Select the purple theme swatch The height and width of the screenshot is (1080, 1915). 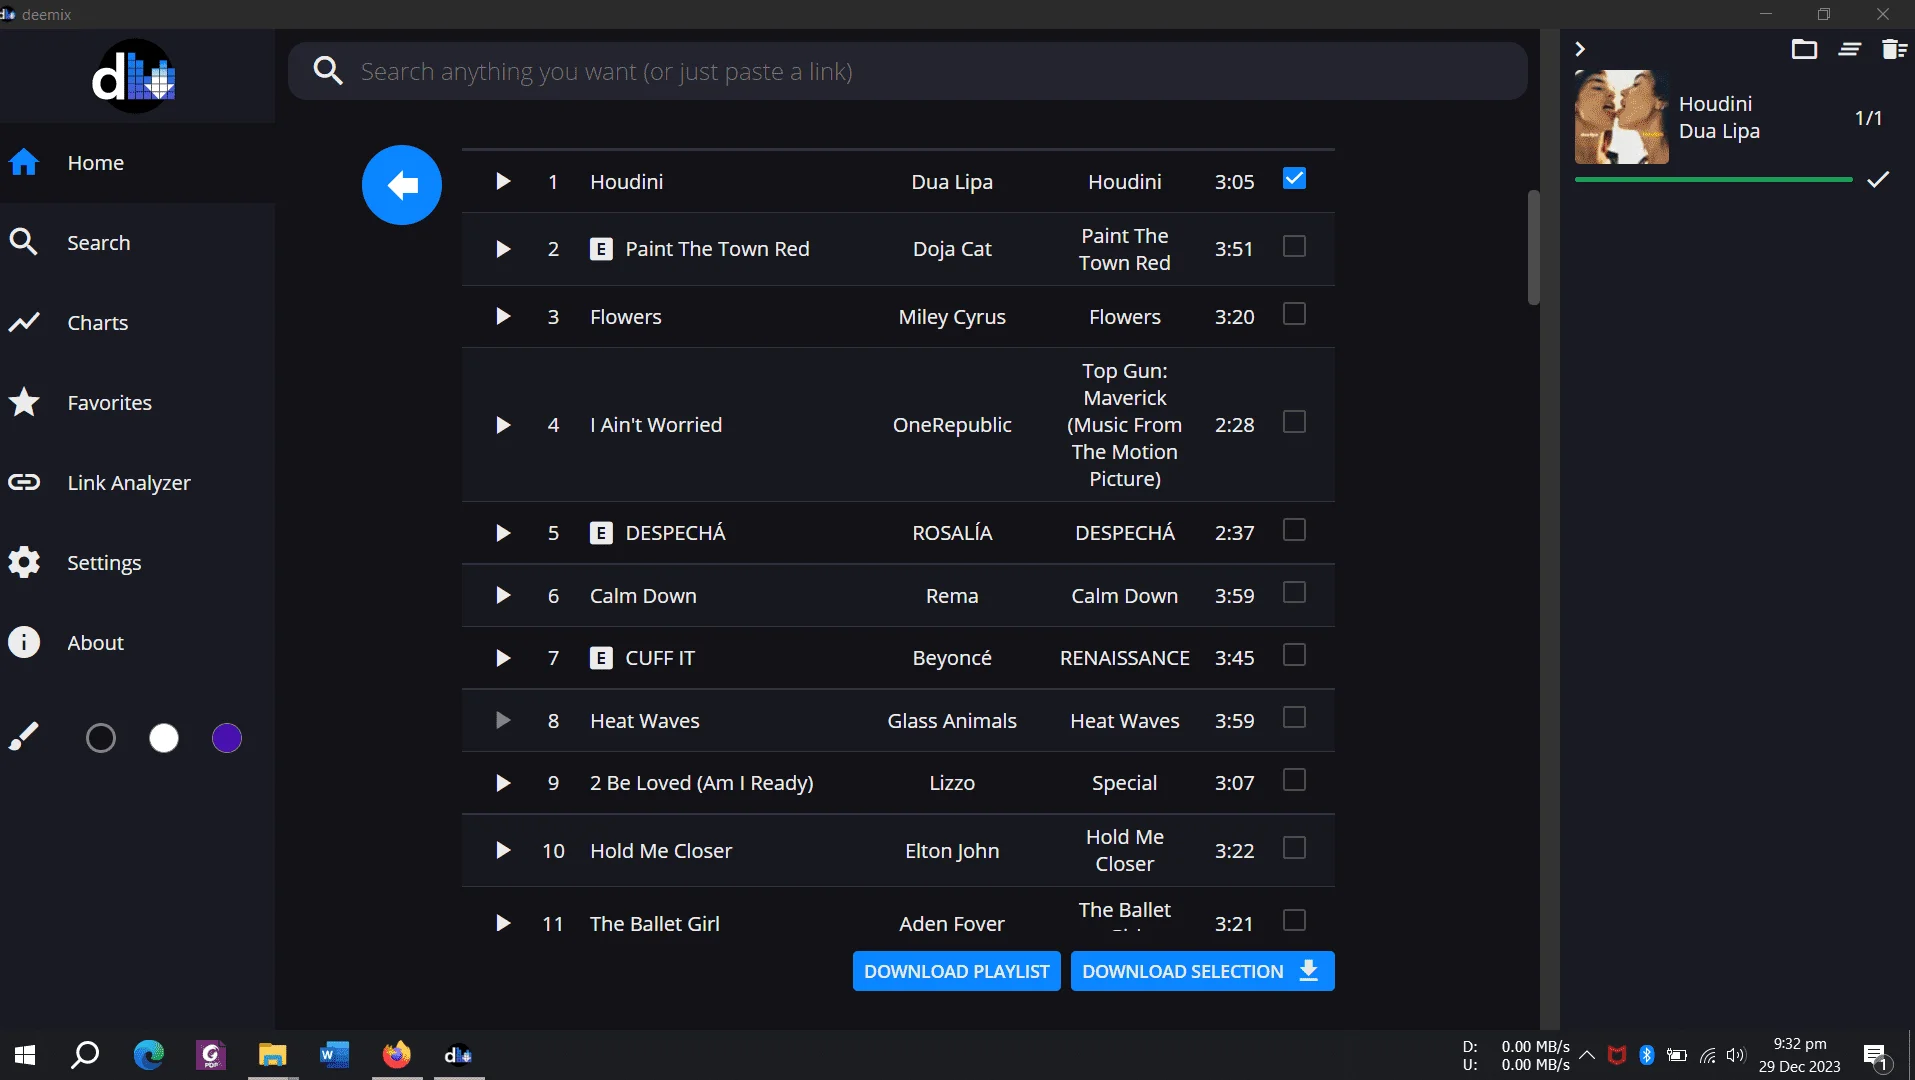[227, 738]
